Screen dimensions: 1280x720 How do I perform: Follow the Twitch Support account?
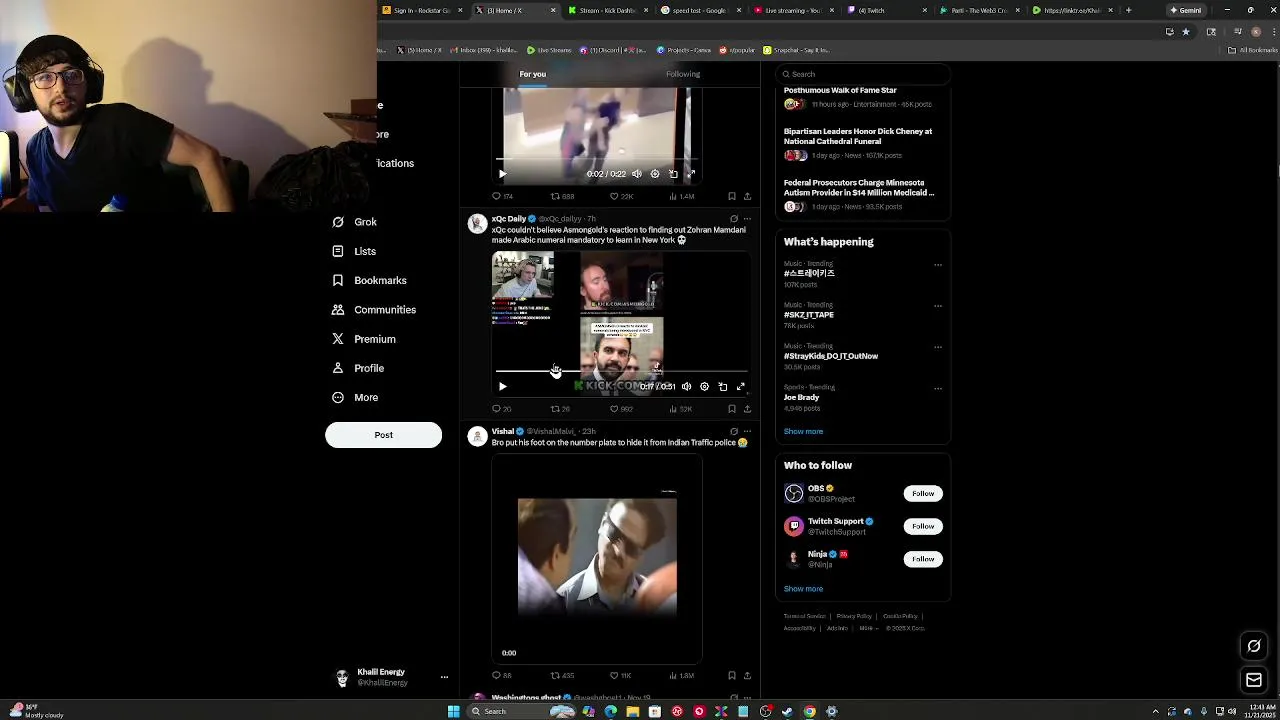pyautogui.click(x=923, y=526)
